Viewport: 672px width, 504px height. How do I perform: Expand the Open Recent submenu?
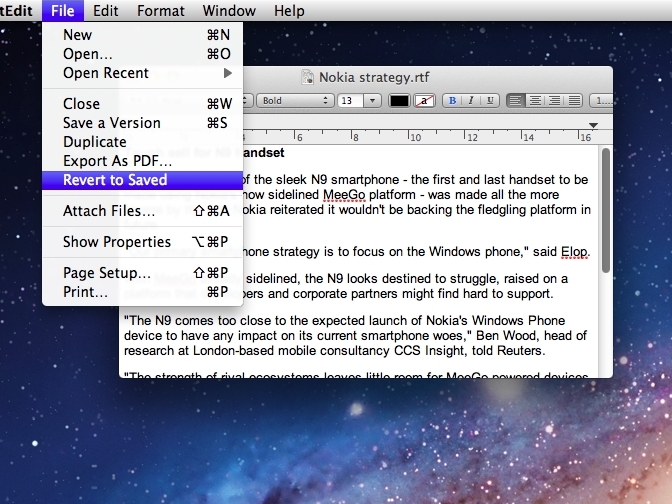[142, 73]
